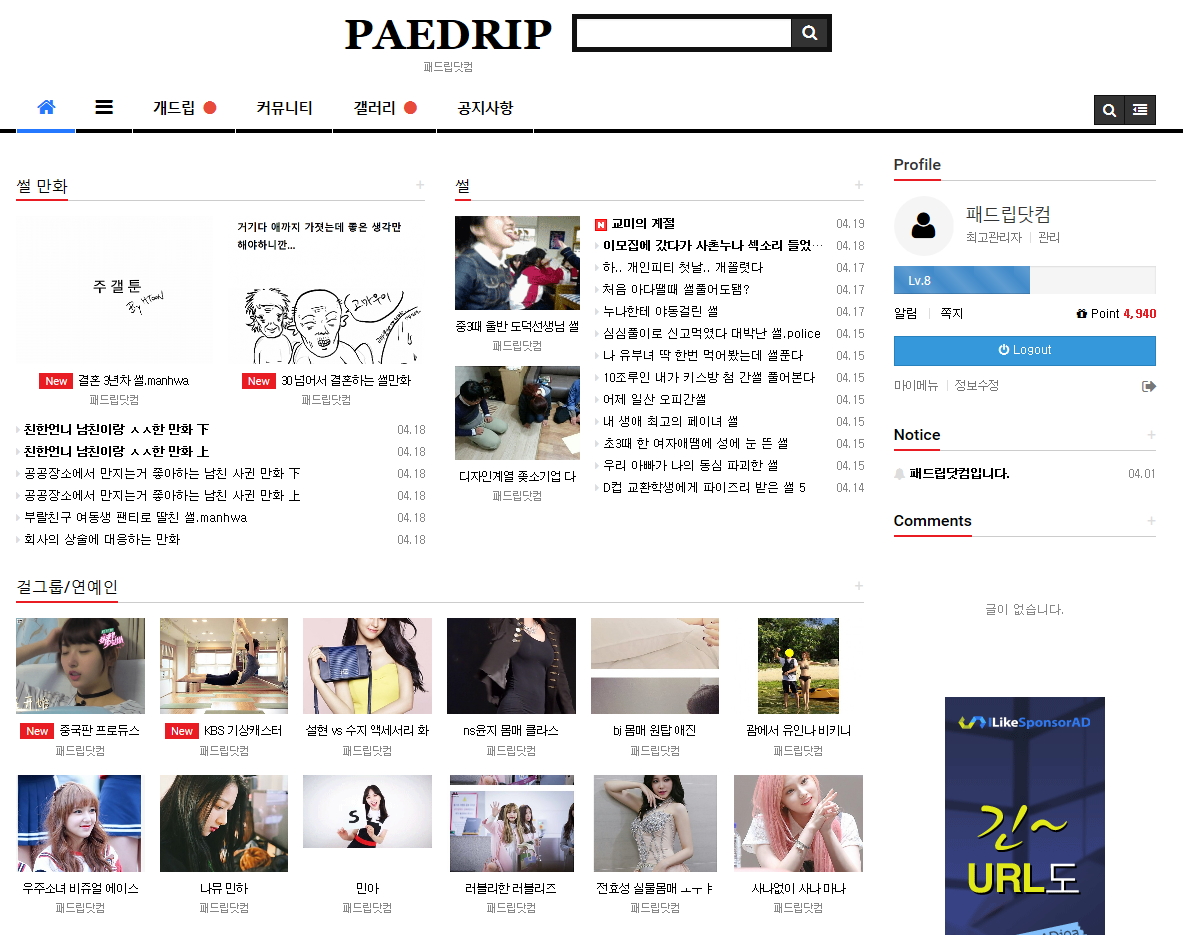Click the dark search icon on navigation right
Screen dimensions: 1183x935
click(1109, 110)
